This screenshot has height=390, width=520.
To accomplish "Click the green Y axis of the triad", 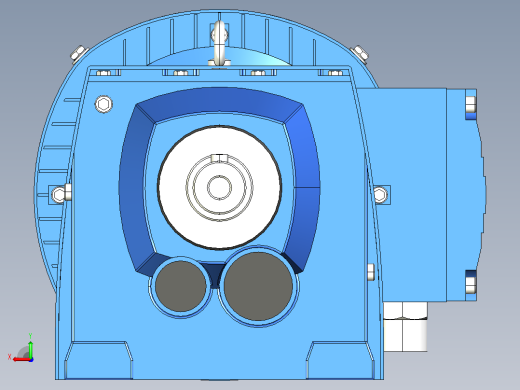I will click(x=30, y=347).
